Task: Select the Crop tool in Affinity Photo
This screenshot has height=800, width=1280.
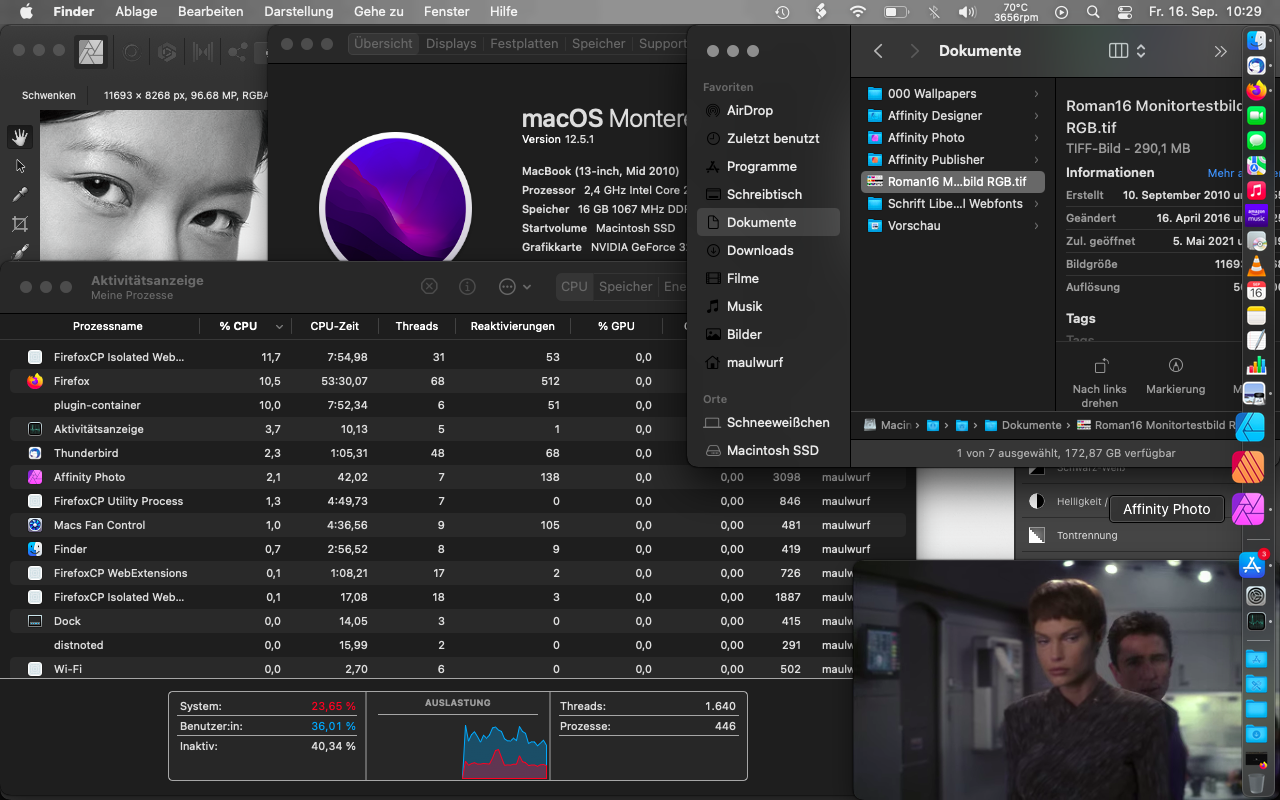Action: coord(20,223)
